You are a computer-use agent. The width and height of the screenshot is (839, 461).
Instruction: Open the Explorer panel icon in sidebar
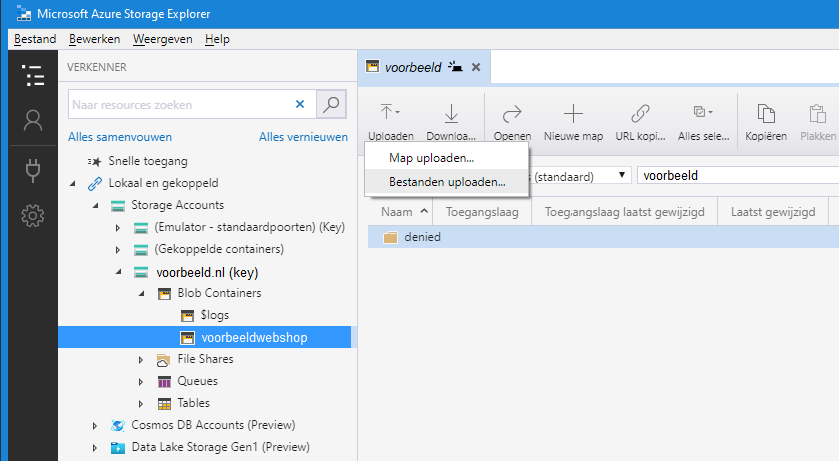tap(33, 75)
